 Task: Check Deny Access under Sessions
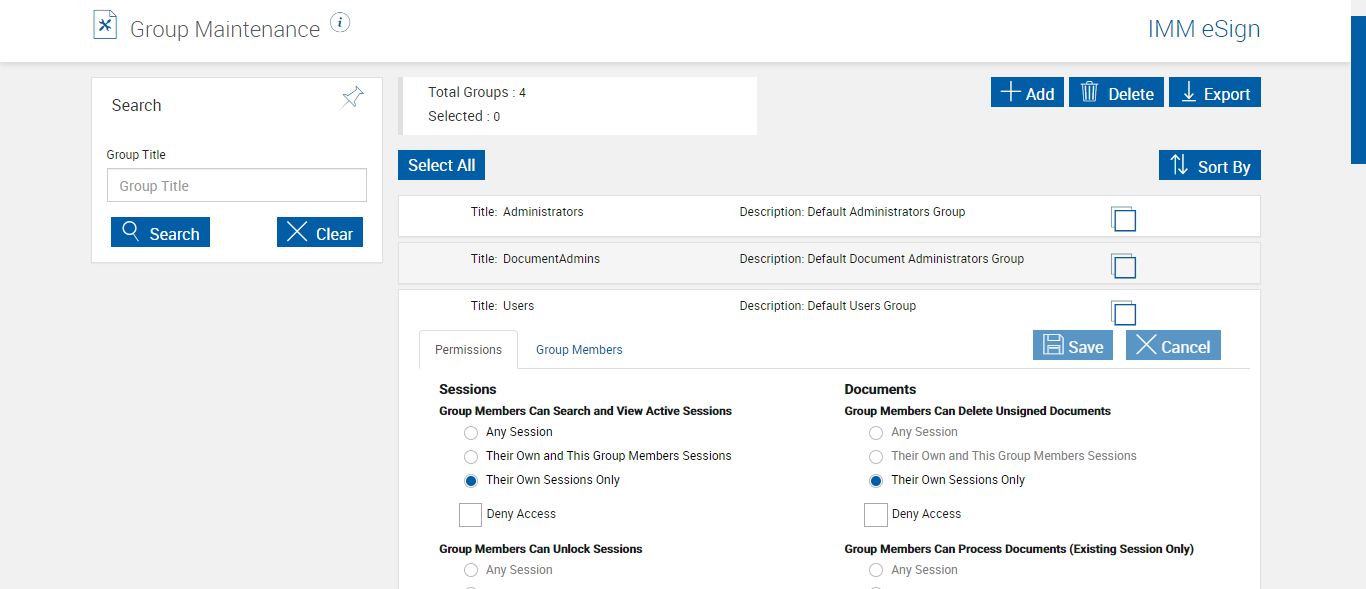coord(470,515)
